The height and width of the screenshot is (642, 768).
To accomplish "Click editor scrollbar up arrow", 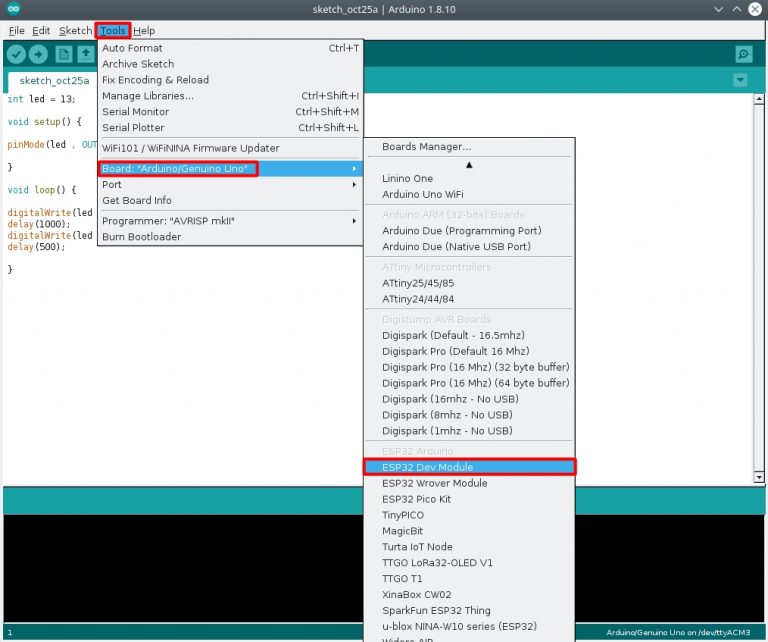I will click(x=759, y=99).
